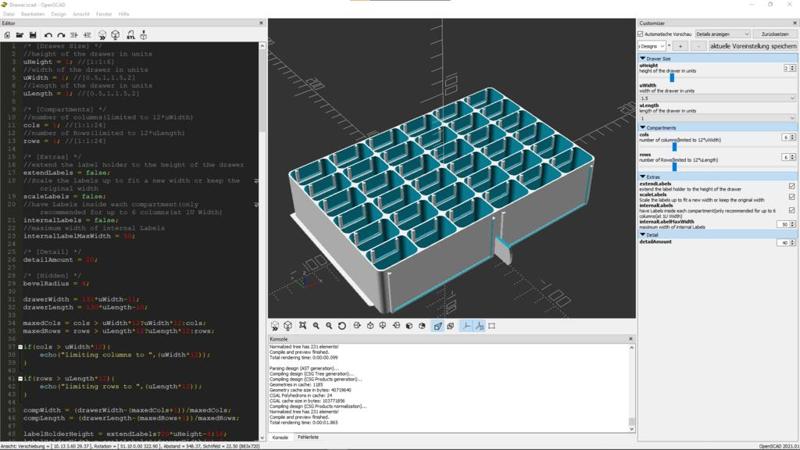Select orthogonal projection in the viewport toolbar
The image size is (800, 450).
pos(451,326)
